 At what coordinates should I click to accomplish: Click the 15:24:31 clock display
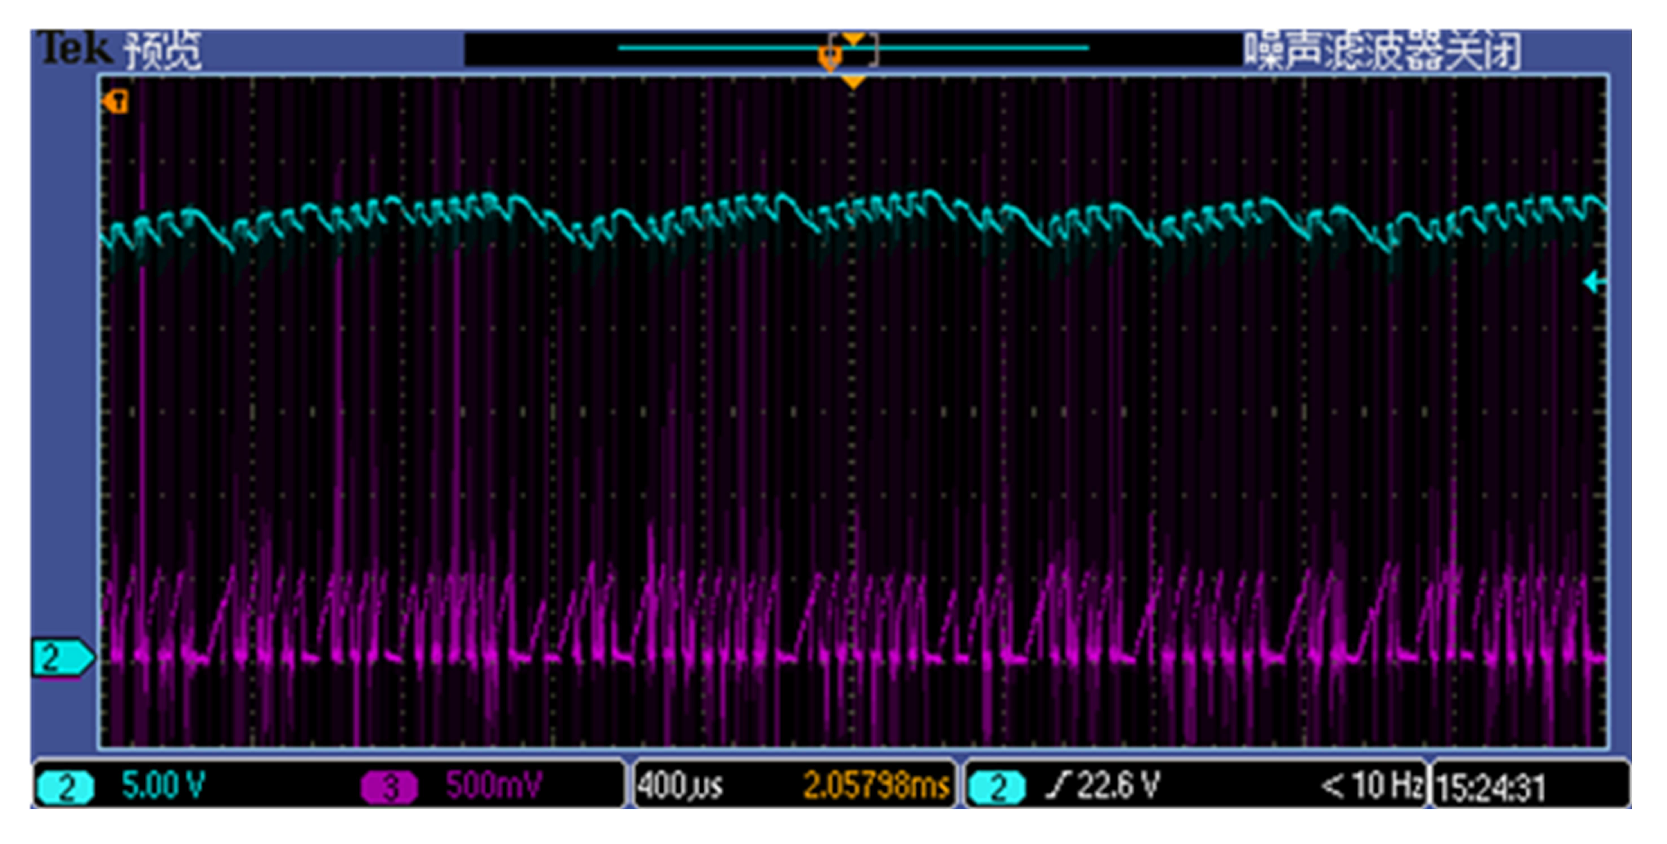click(x=1490, y=788)
